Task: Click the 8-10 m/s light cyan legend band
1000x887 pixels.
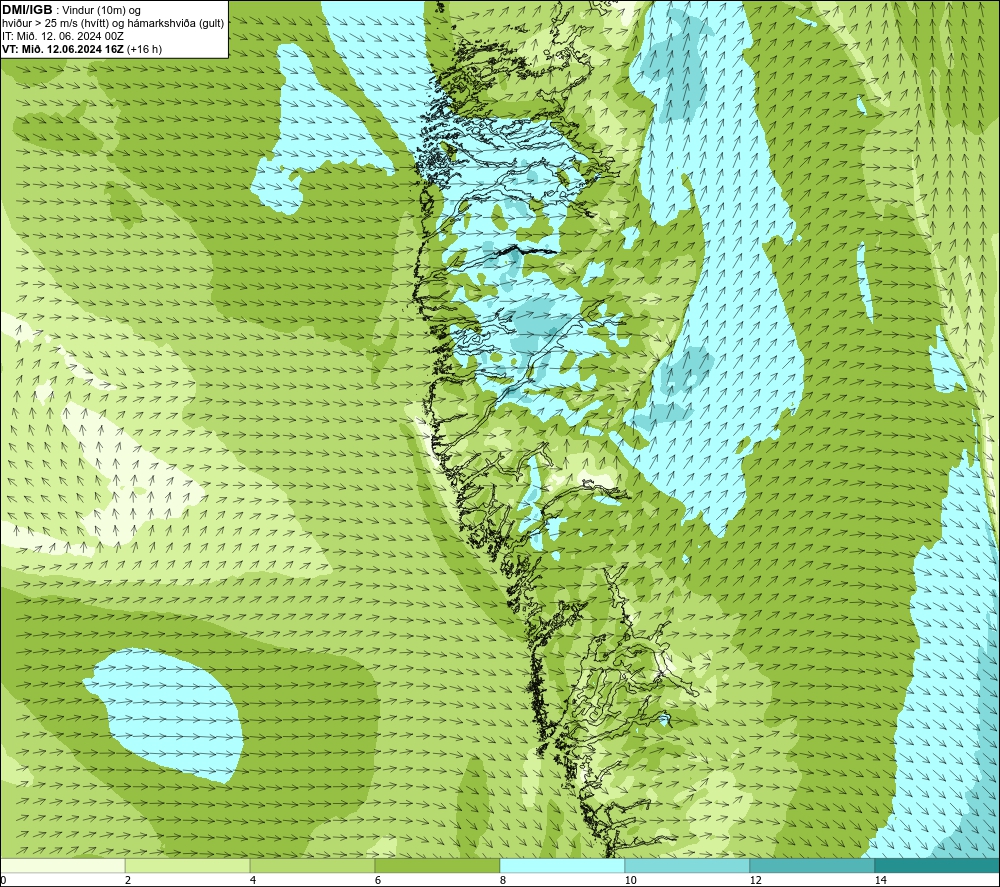Action: click(x=562, y=865)
